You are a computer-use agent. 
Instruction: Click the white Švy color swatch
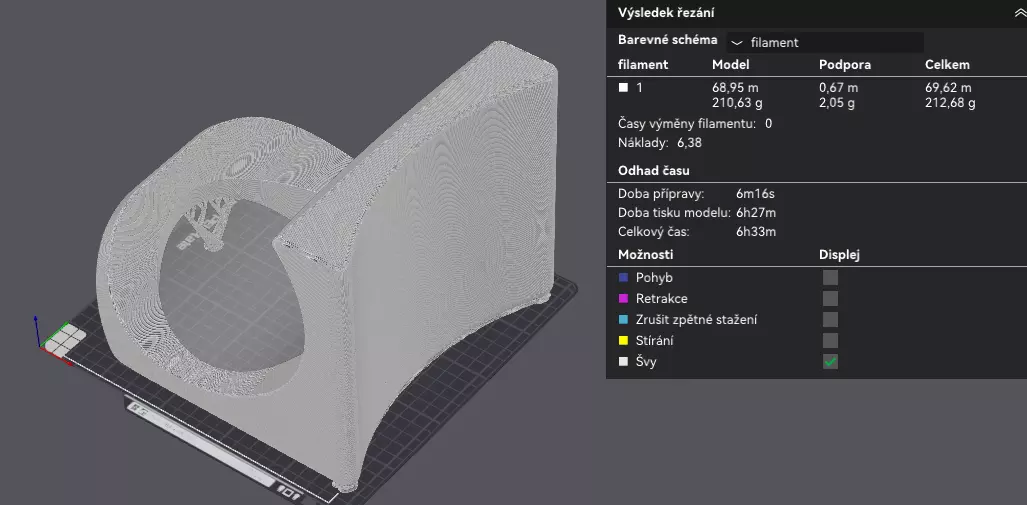click(x=624, y=362)
